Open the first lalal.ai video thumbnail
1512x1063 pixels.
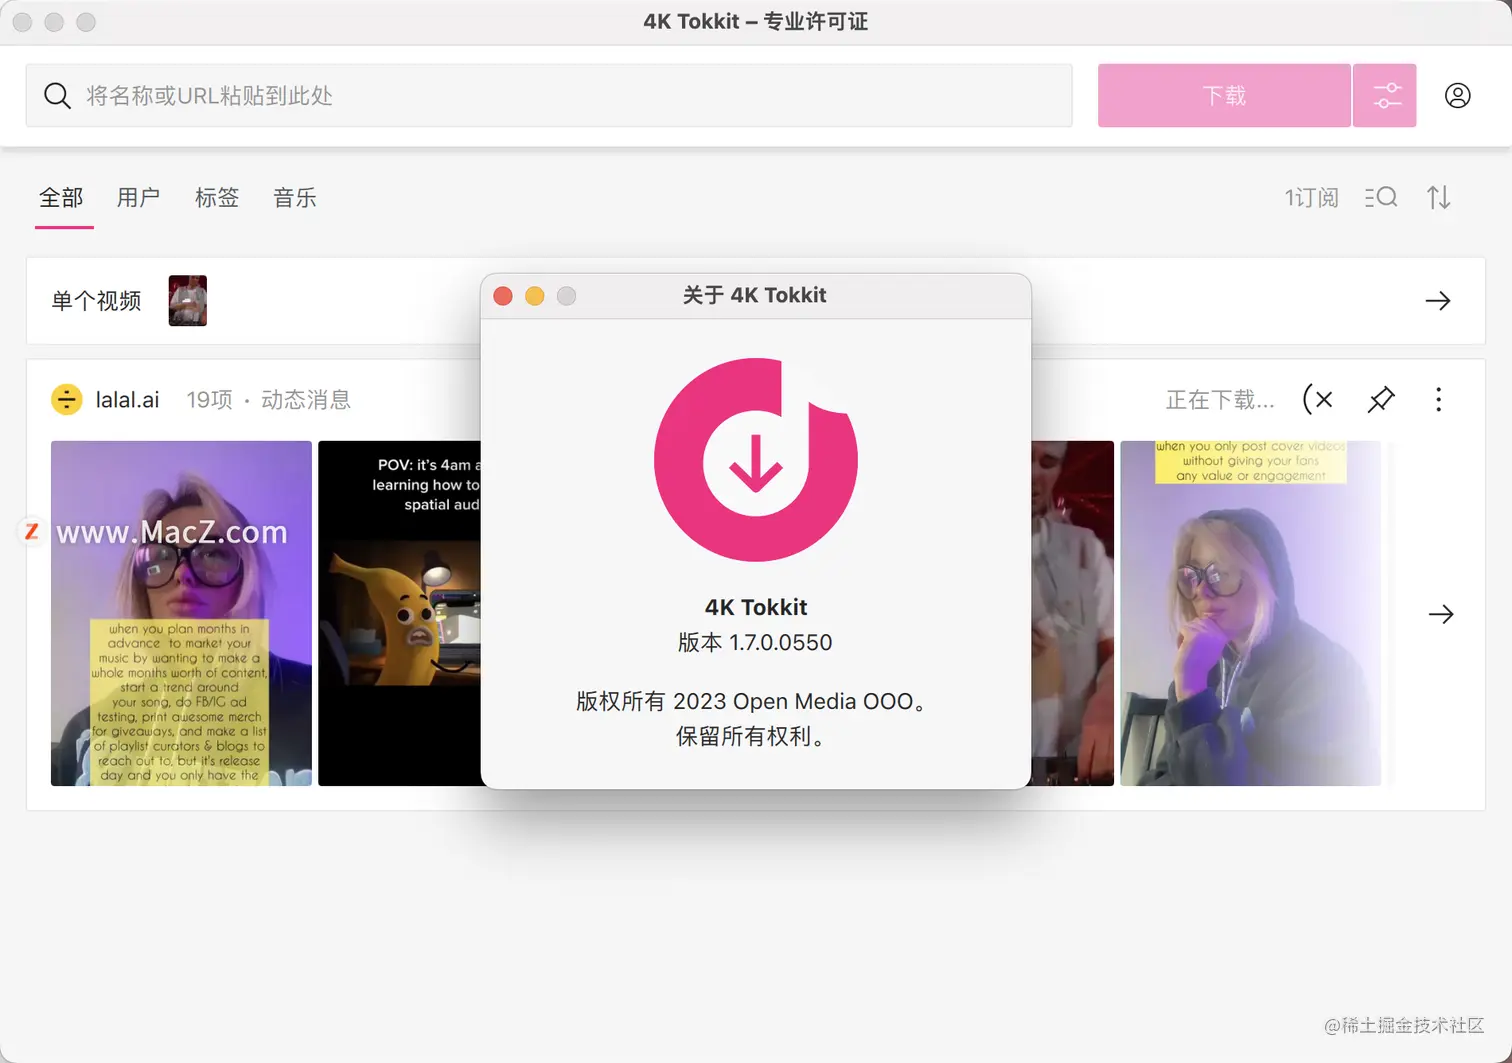tap(181, 613)
